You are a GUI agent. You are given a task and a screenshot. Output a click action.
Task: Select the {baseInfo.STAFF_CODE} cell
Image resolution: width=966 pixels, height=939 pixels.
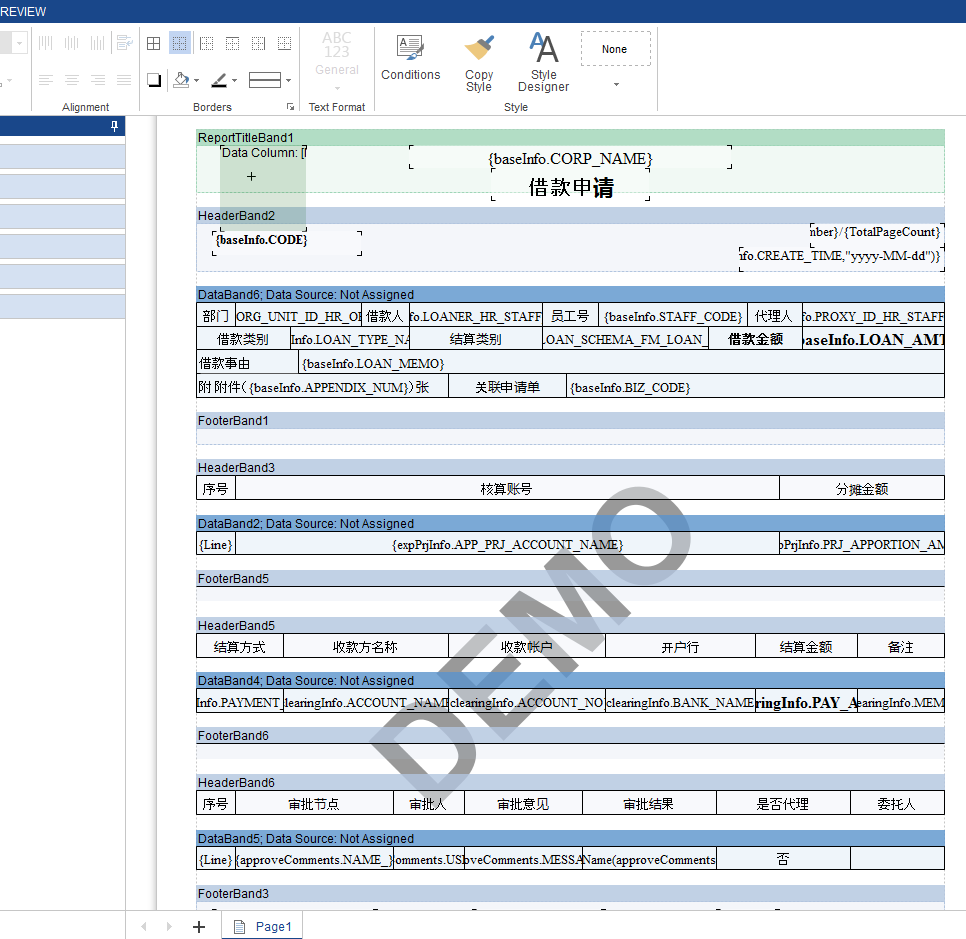tap(673, 317)
